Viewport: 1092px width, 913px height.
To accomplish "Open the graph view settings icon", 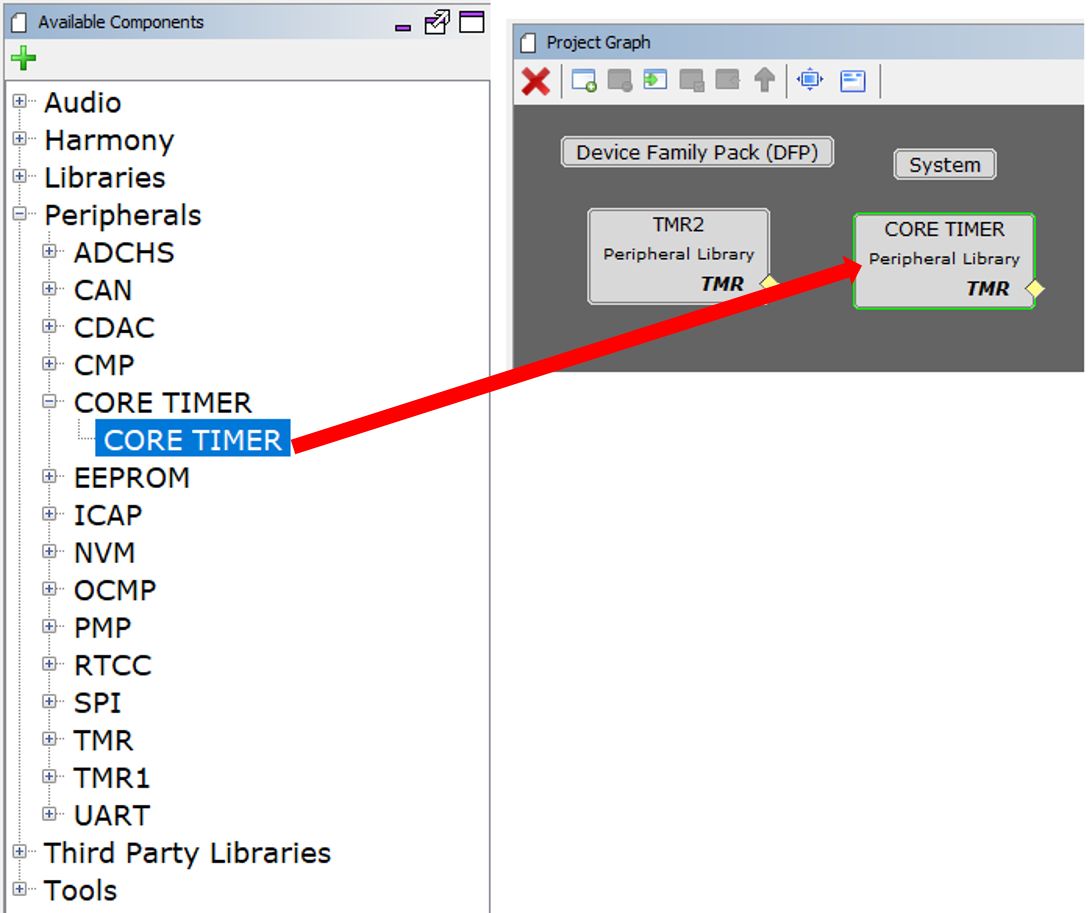I will point(852,80).
